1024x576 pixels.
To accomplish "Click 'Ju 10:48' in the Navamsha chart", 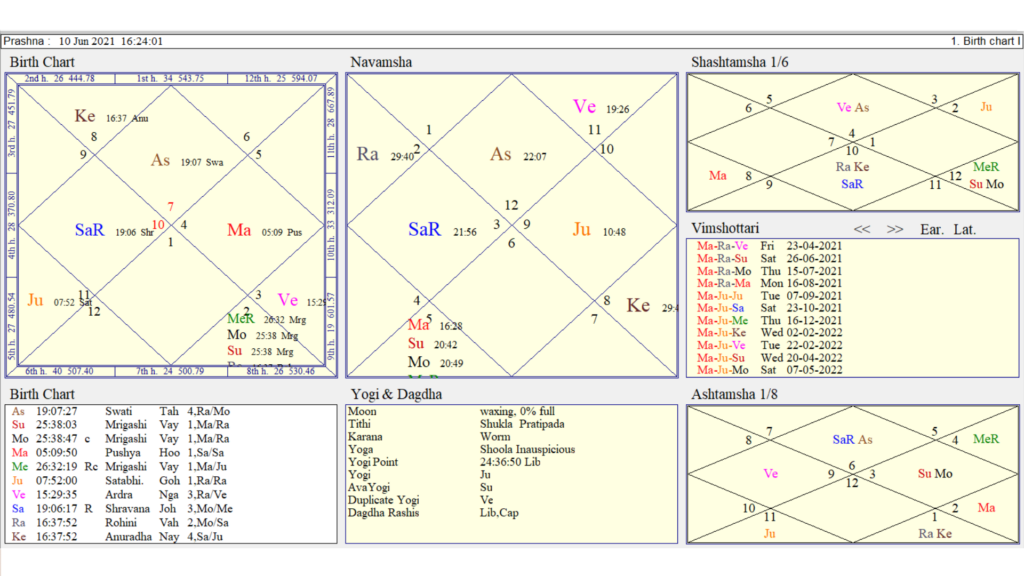I will [x=599, y=230].
